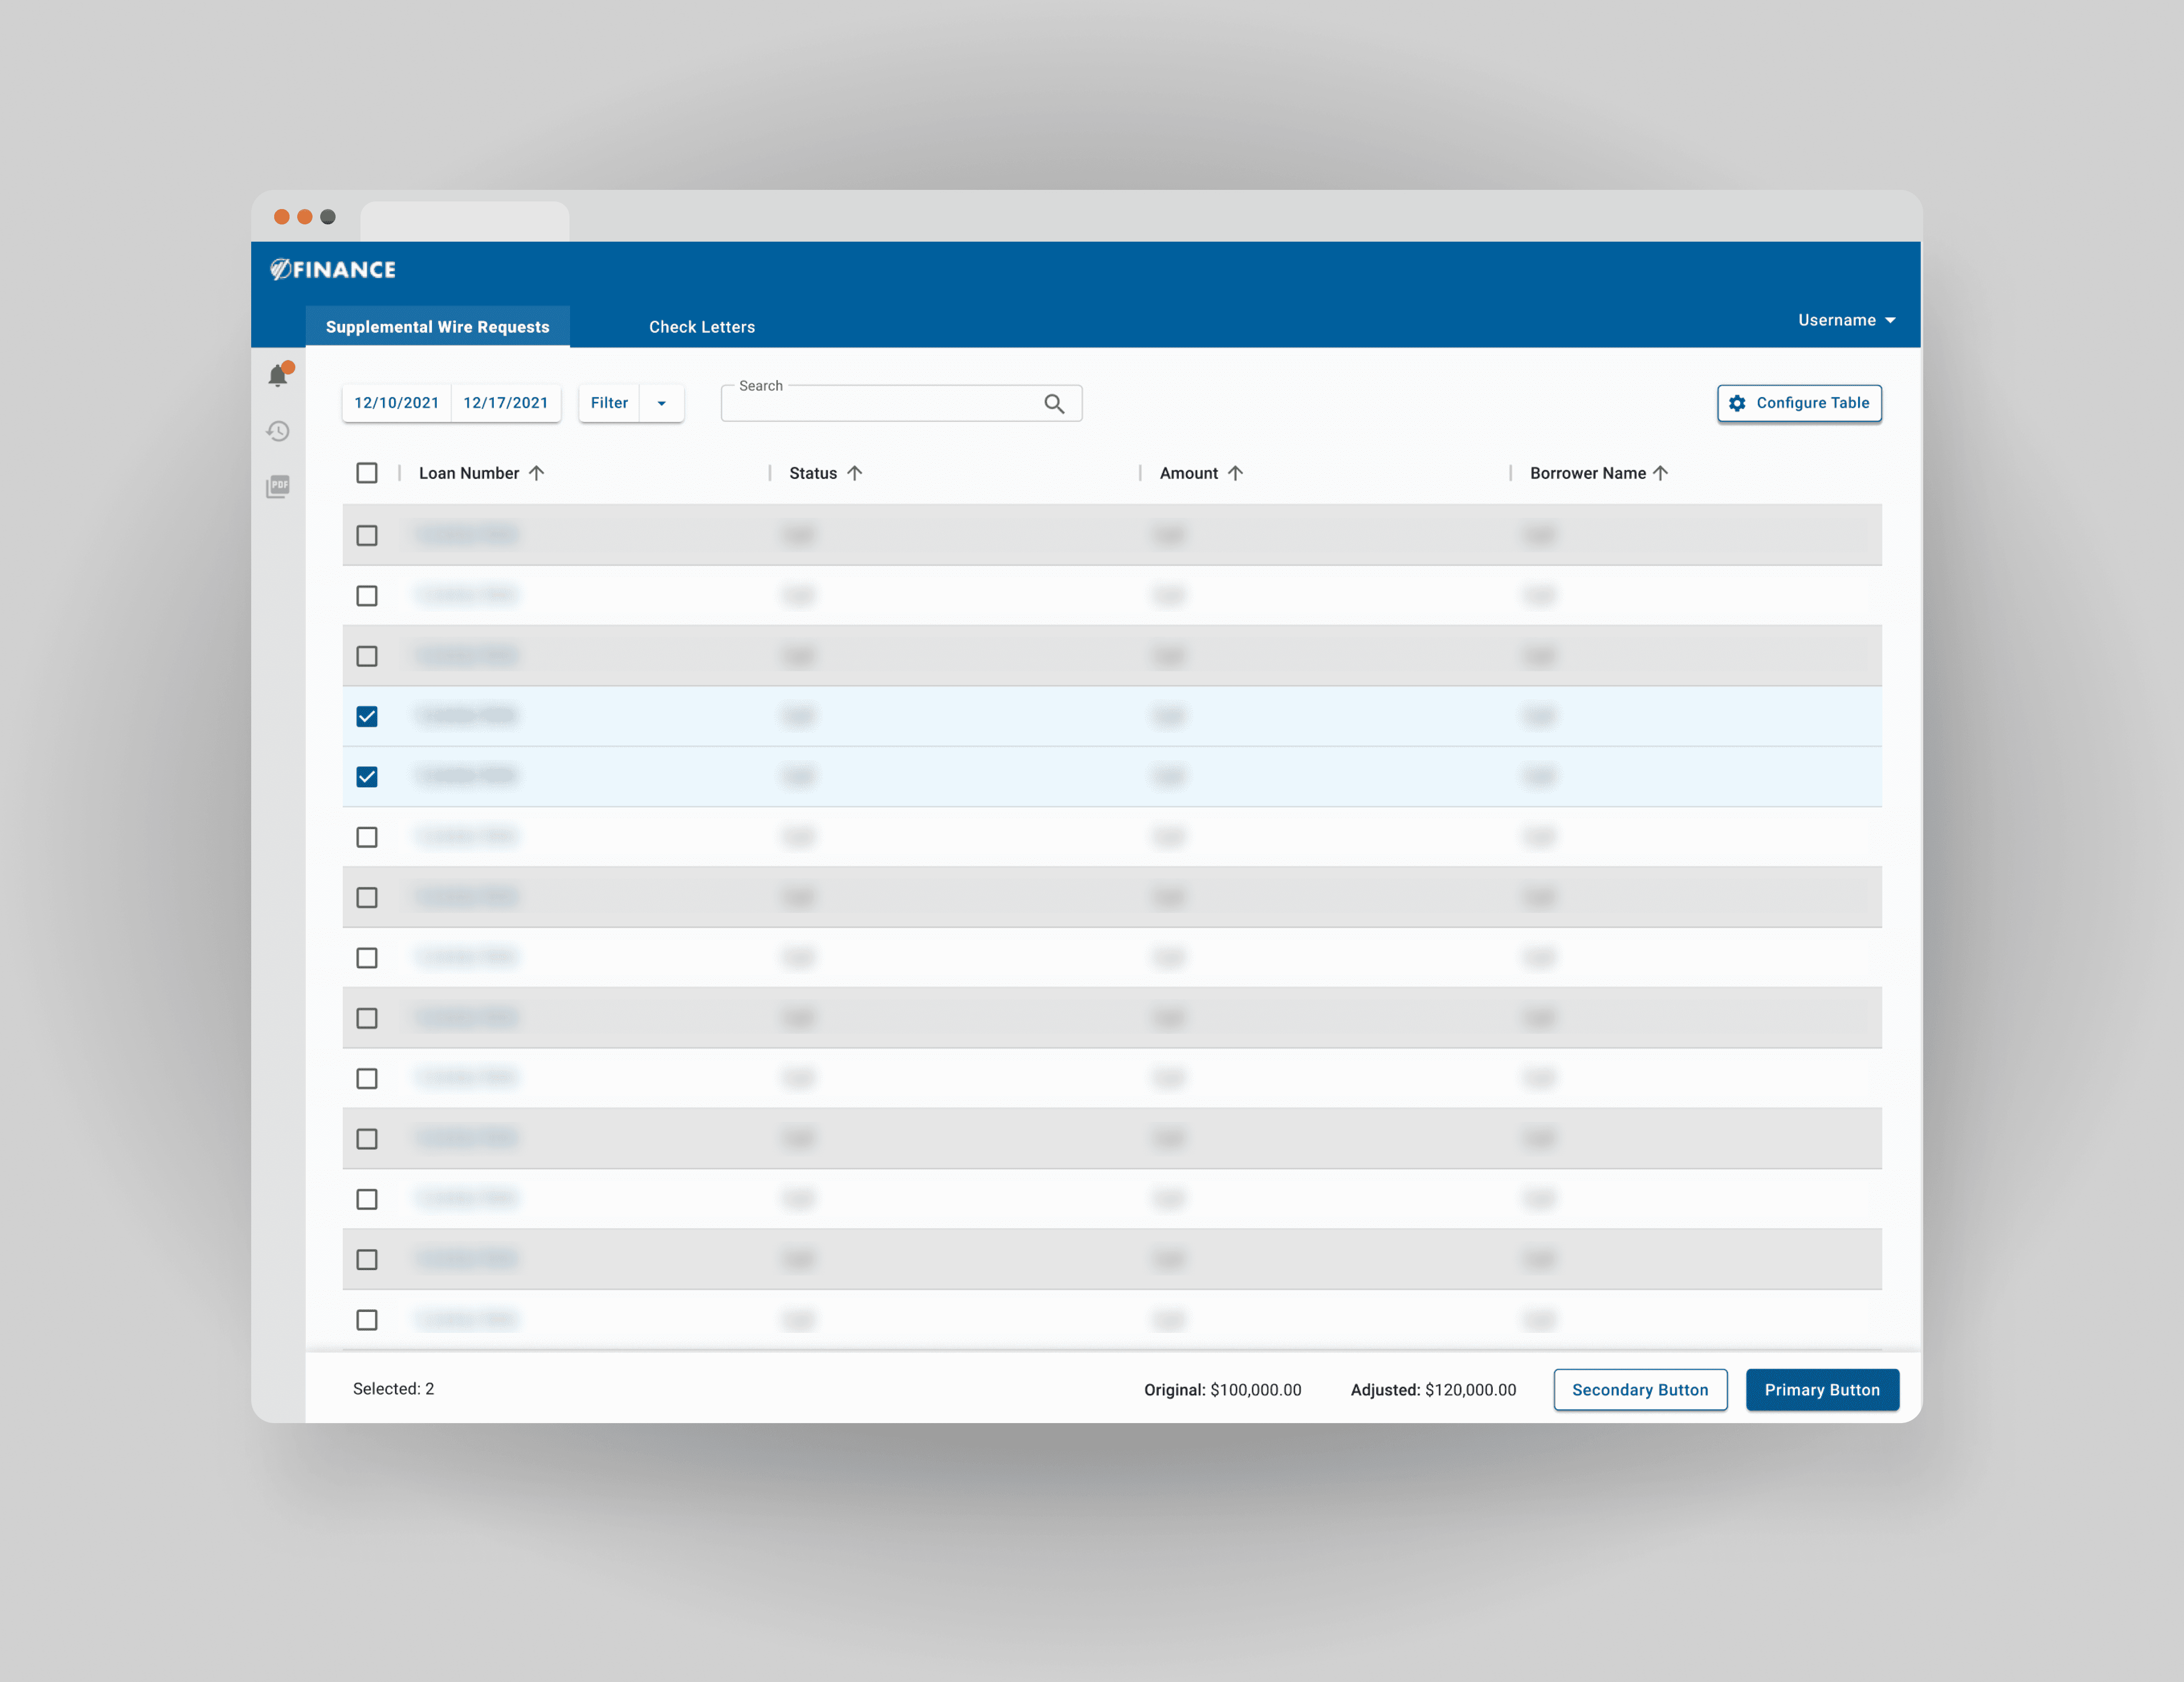Click the FINANCE logo
2184x1682 pixels.
[x=334, y=269]
